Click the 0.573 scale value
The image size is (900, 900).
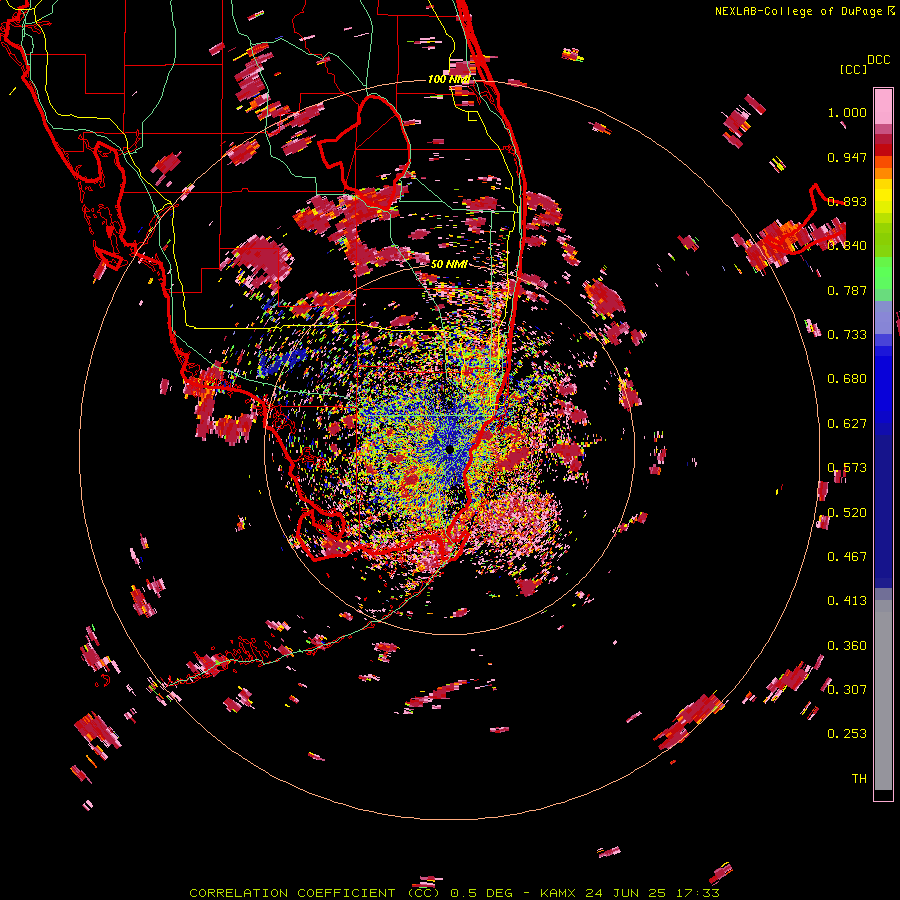coord(847,468)
